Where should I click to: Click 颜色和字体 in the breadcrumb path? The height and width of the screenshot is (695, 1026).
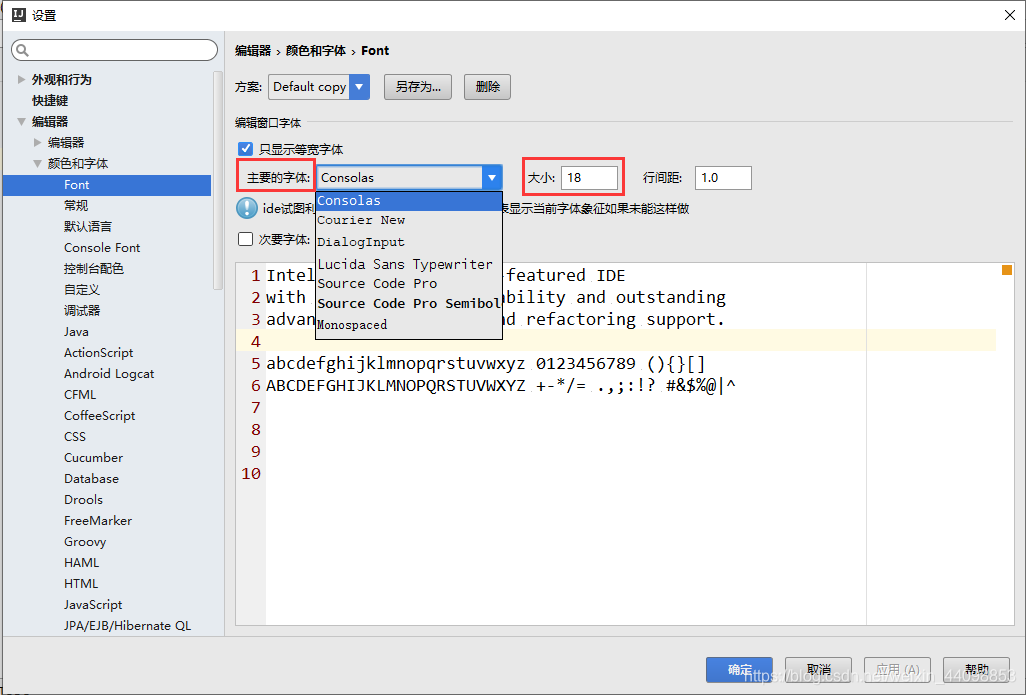tap(315, 50)
